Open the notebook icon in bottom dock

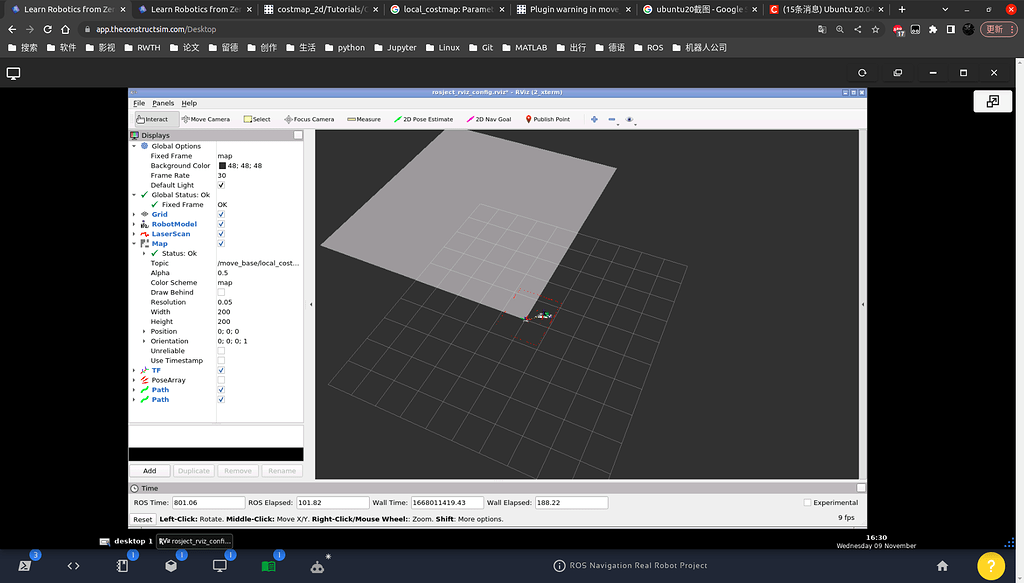click(122, 566)
